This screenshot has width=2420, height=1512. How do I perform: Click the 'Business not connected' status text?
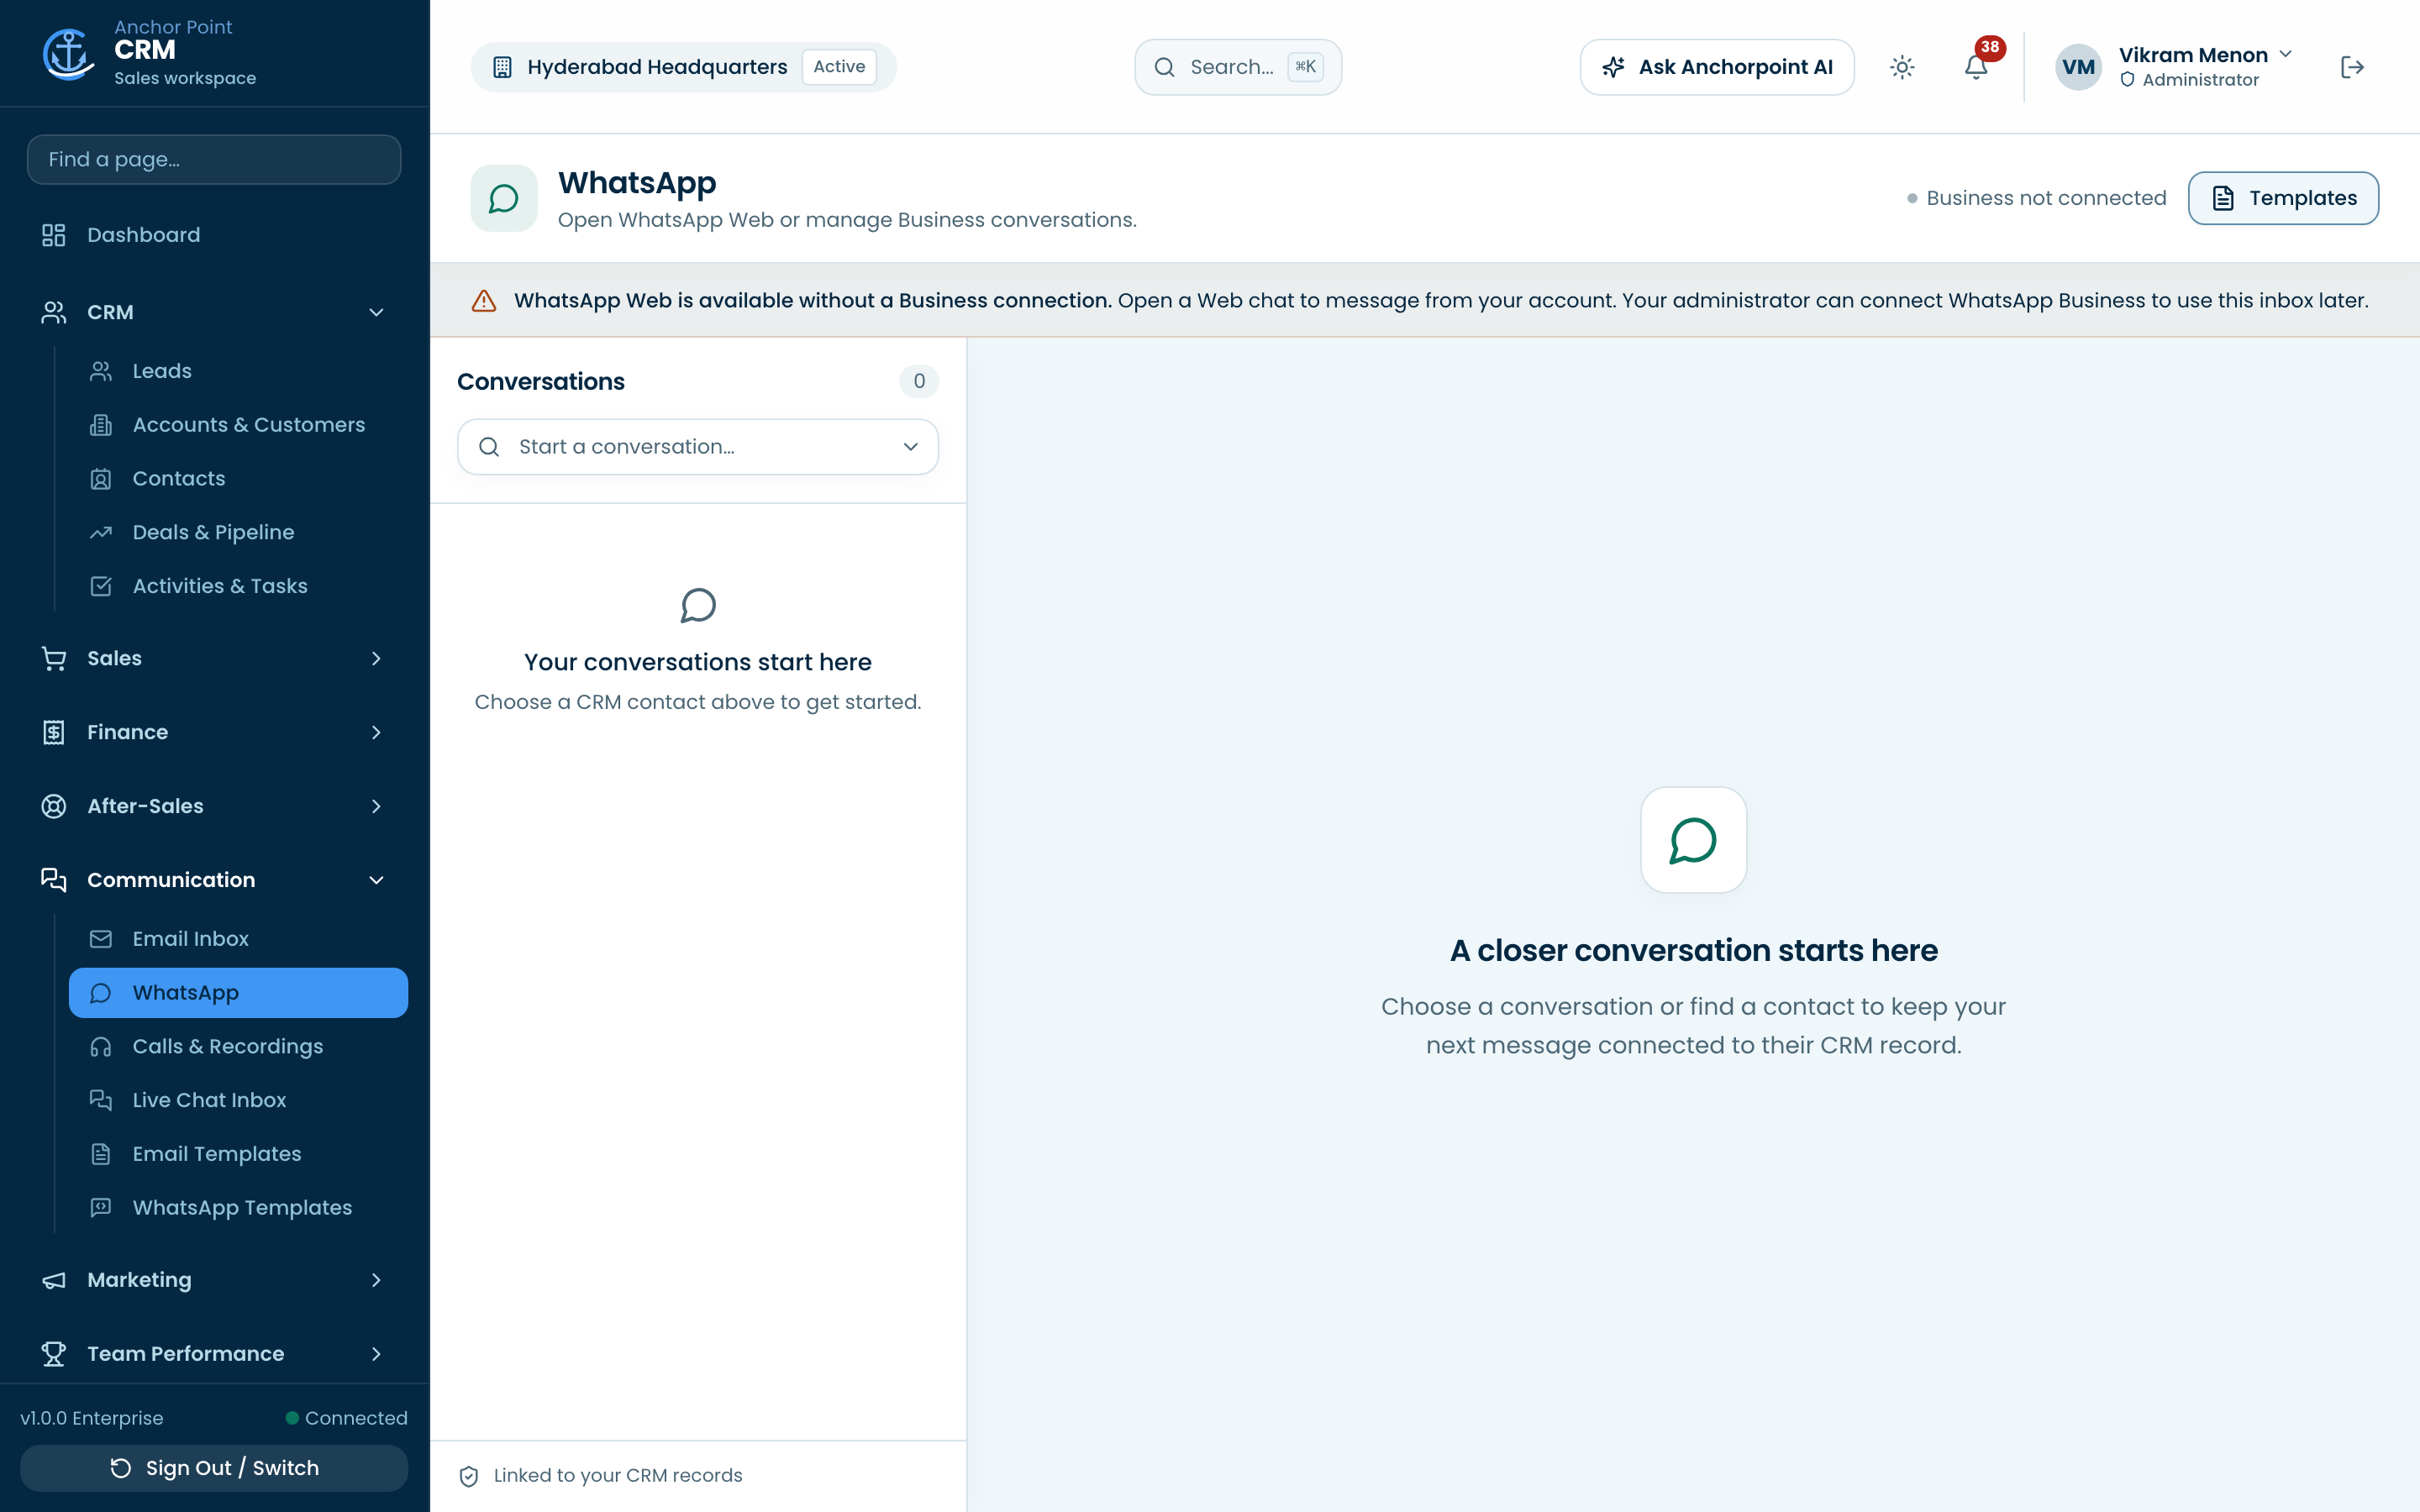(x=2046, y=198)
